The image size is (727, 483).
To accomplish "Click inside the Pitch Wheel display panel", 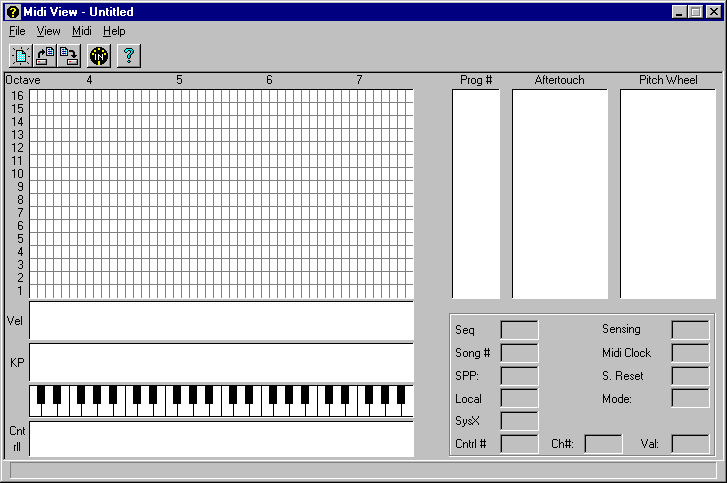I will pyautogui.click(x=667, y=194).
